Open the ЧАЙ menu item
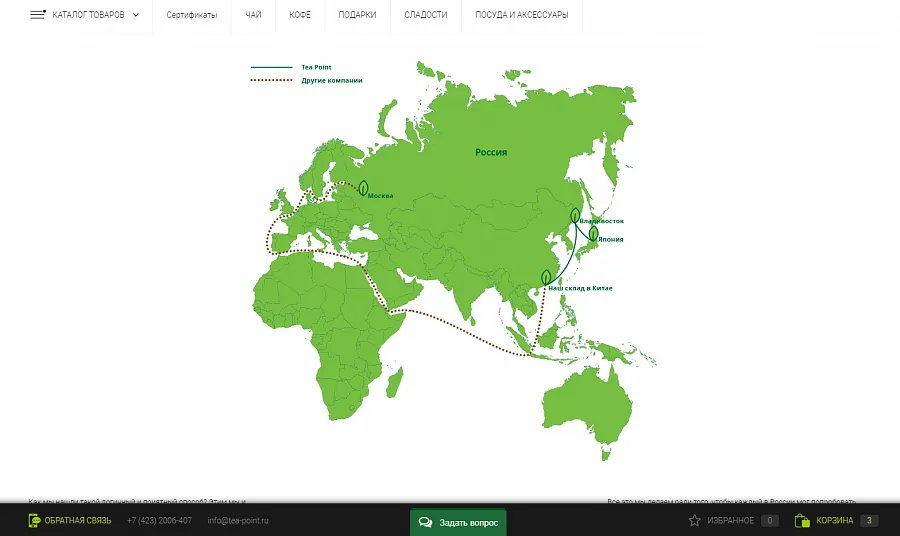The height and width of the screenshot is (536, 900). click(253, 15)
